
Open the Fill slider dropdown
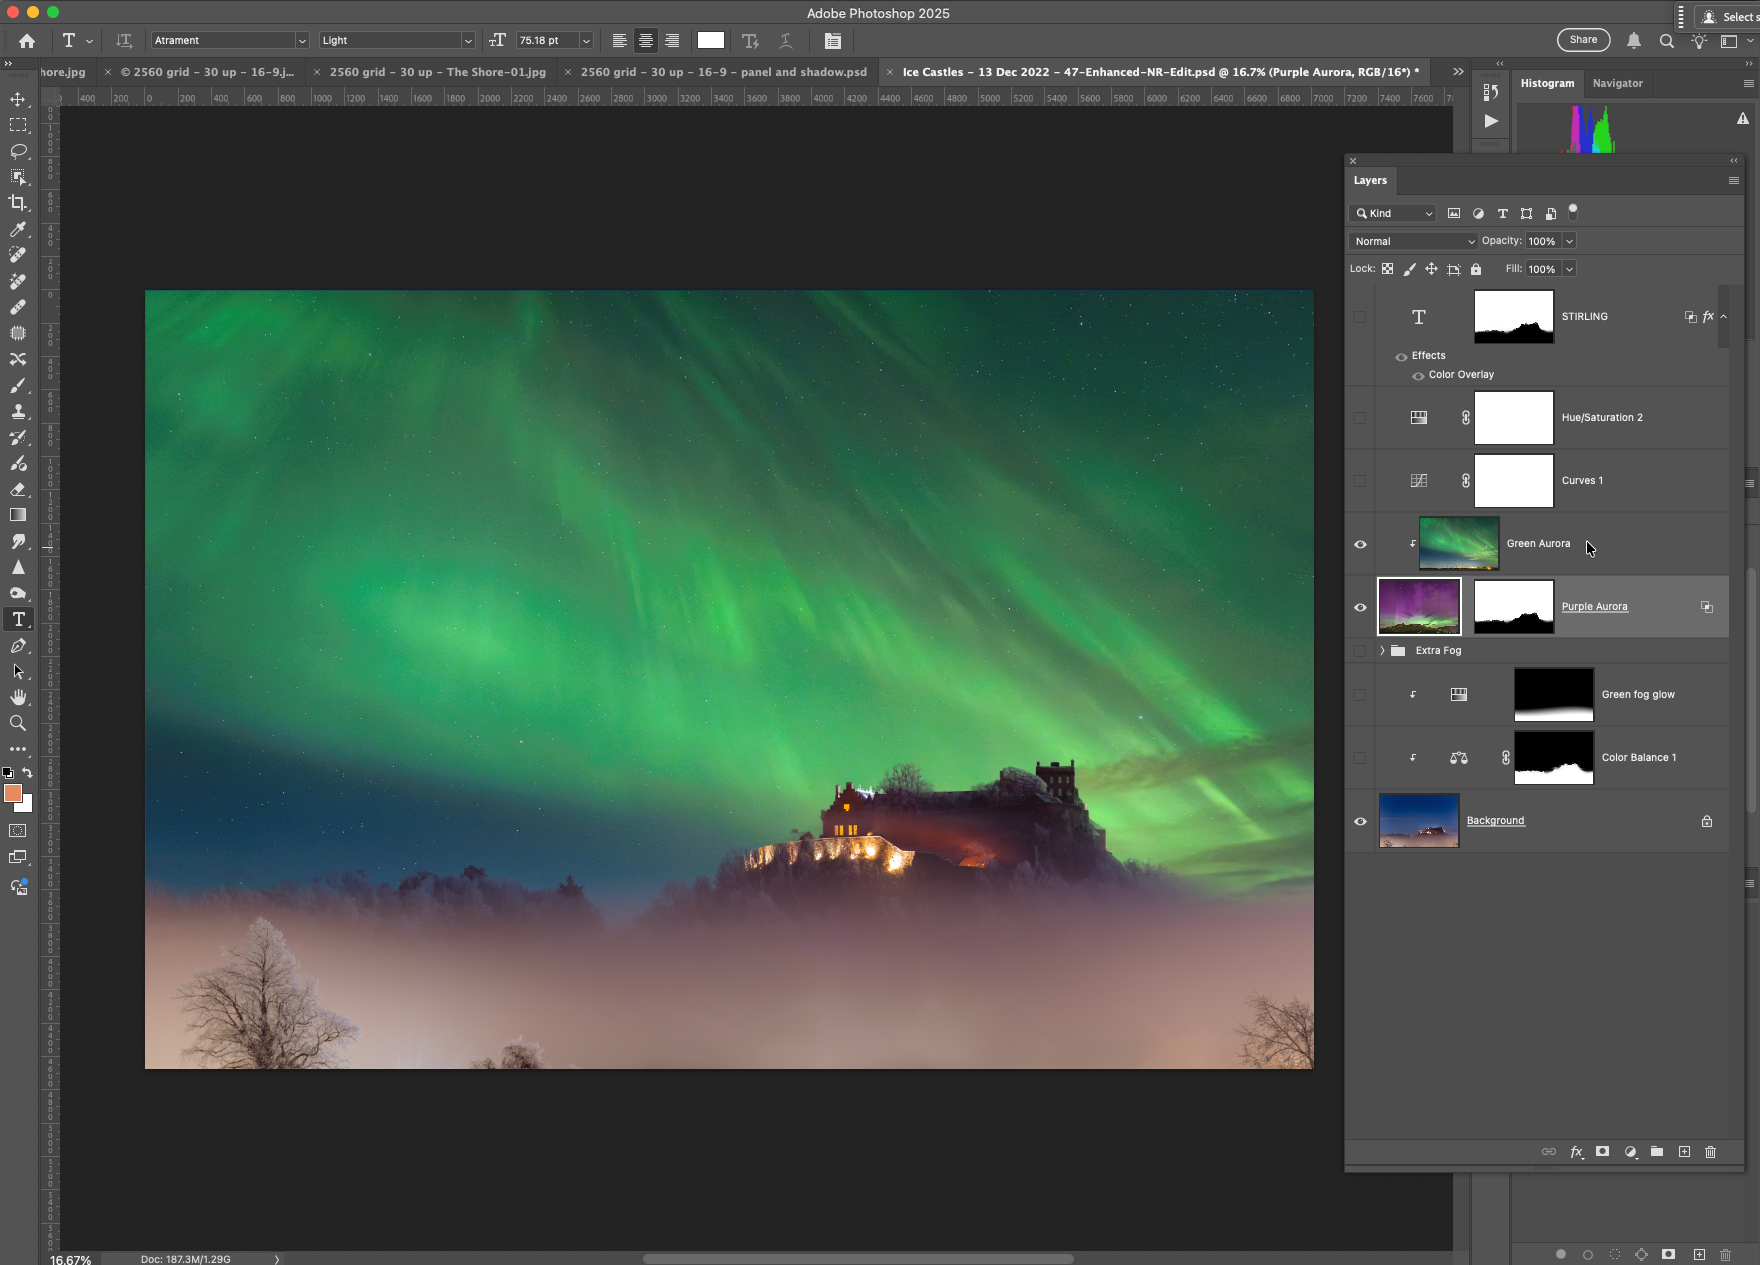point(1569,269)
